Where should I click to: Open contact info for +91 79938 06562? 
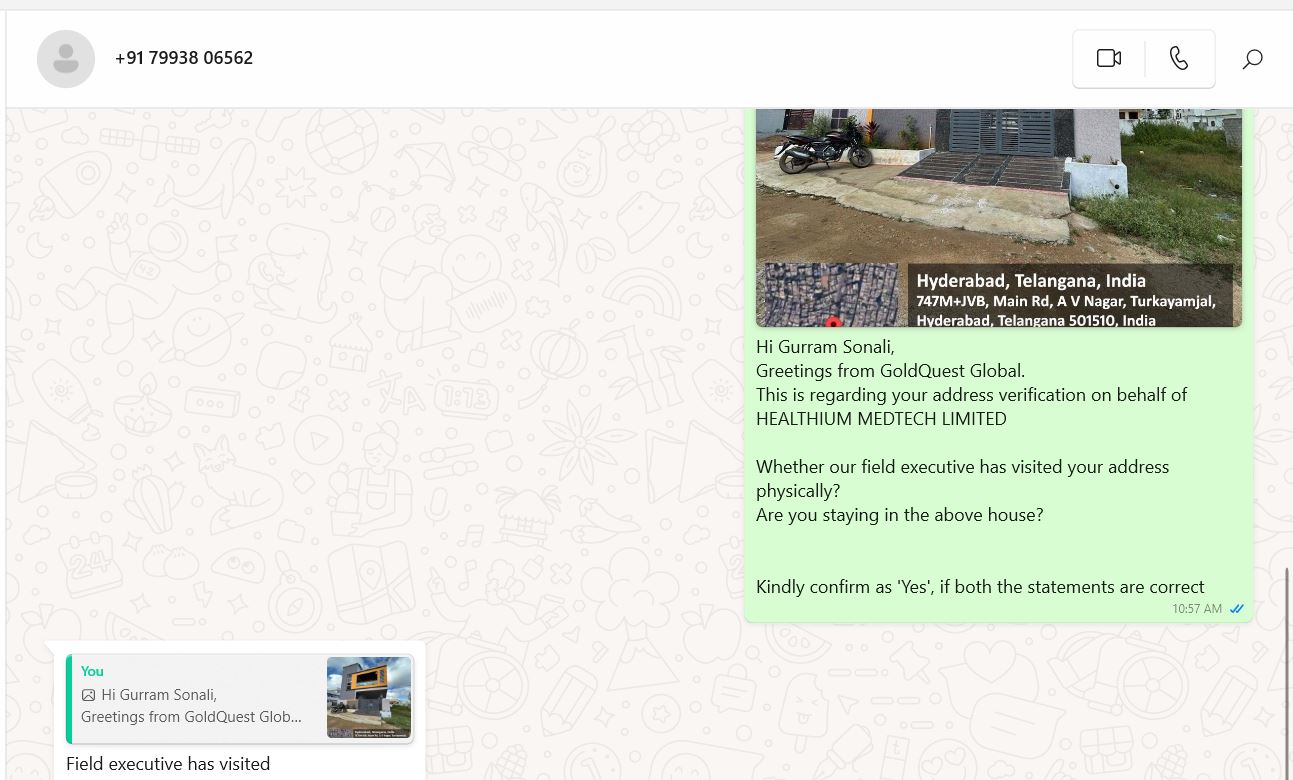click(184, 58)
